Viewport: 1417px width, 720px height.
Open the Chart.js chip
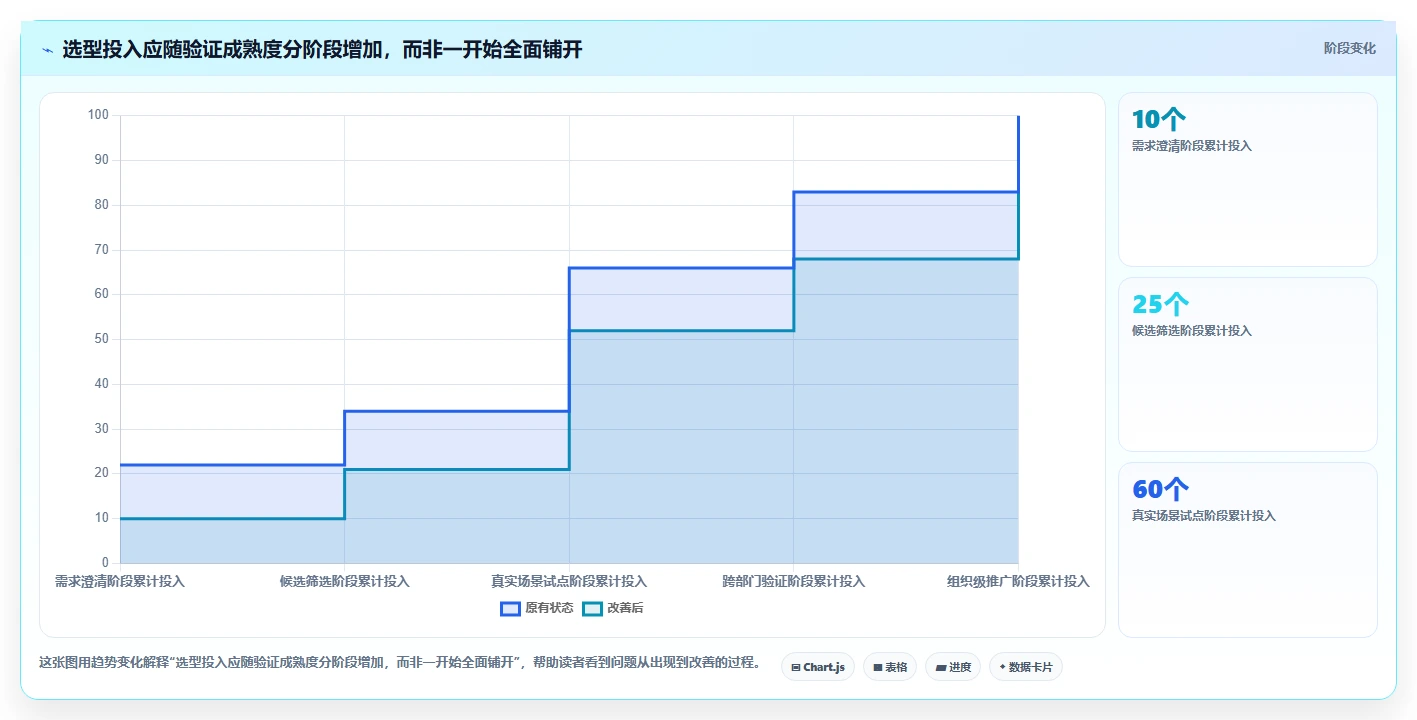pyautogui.click(x=817, y=667)
